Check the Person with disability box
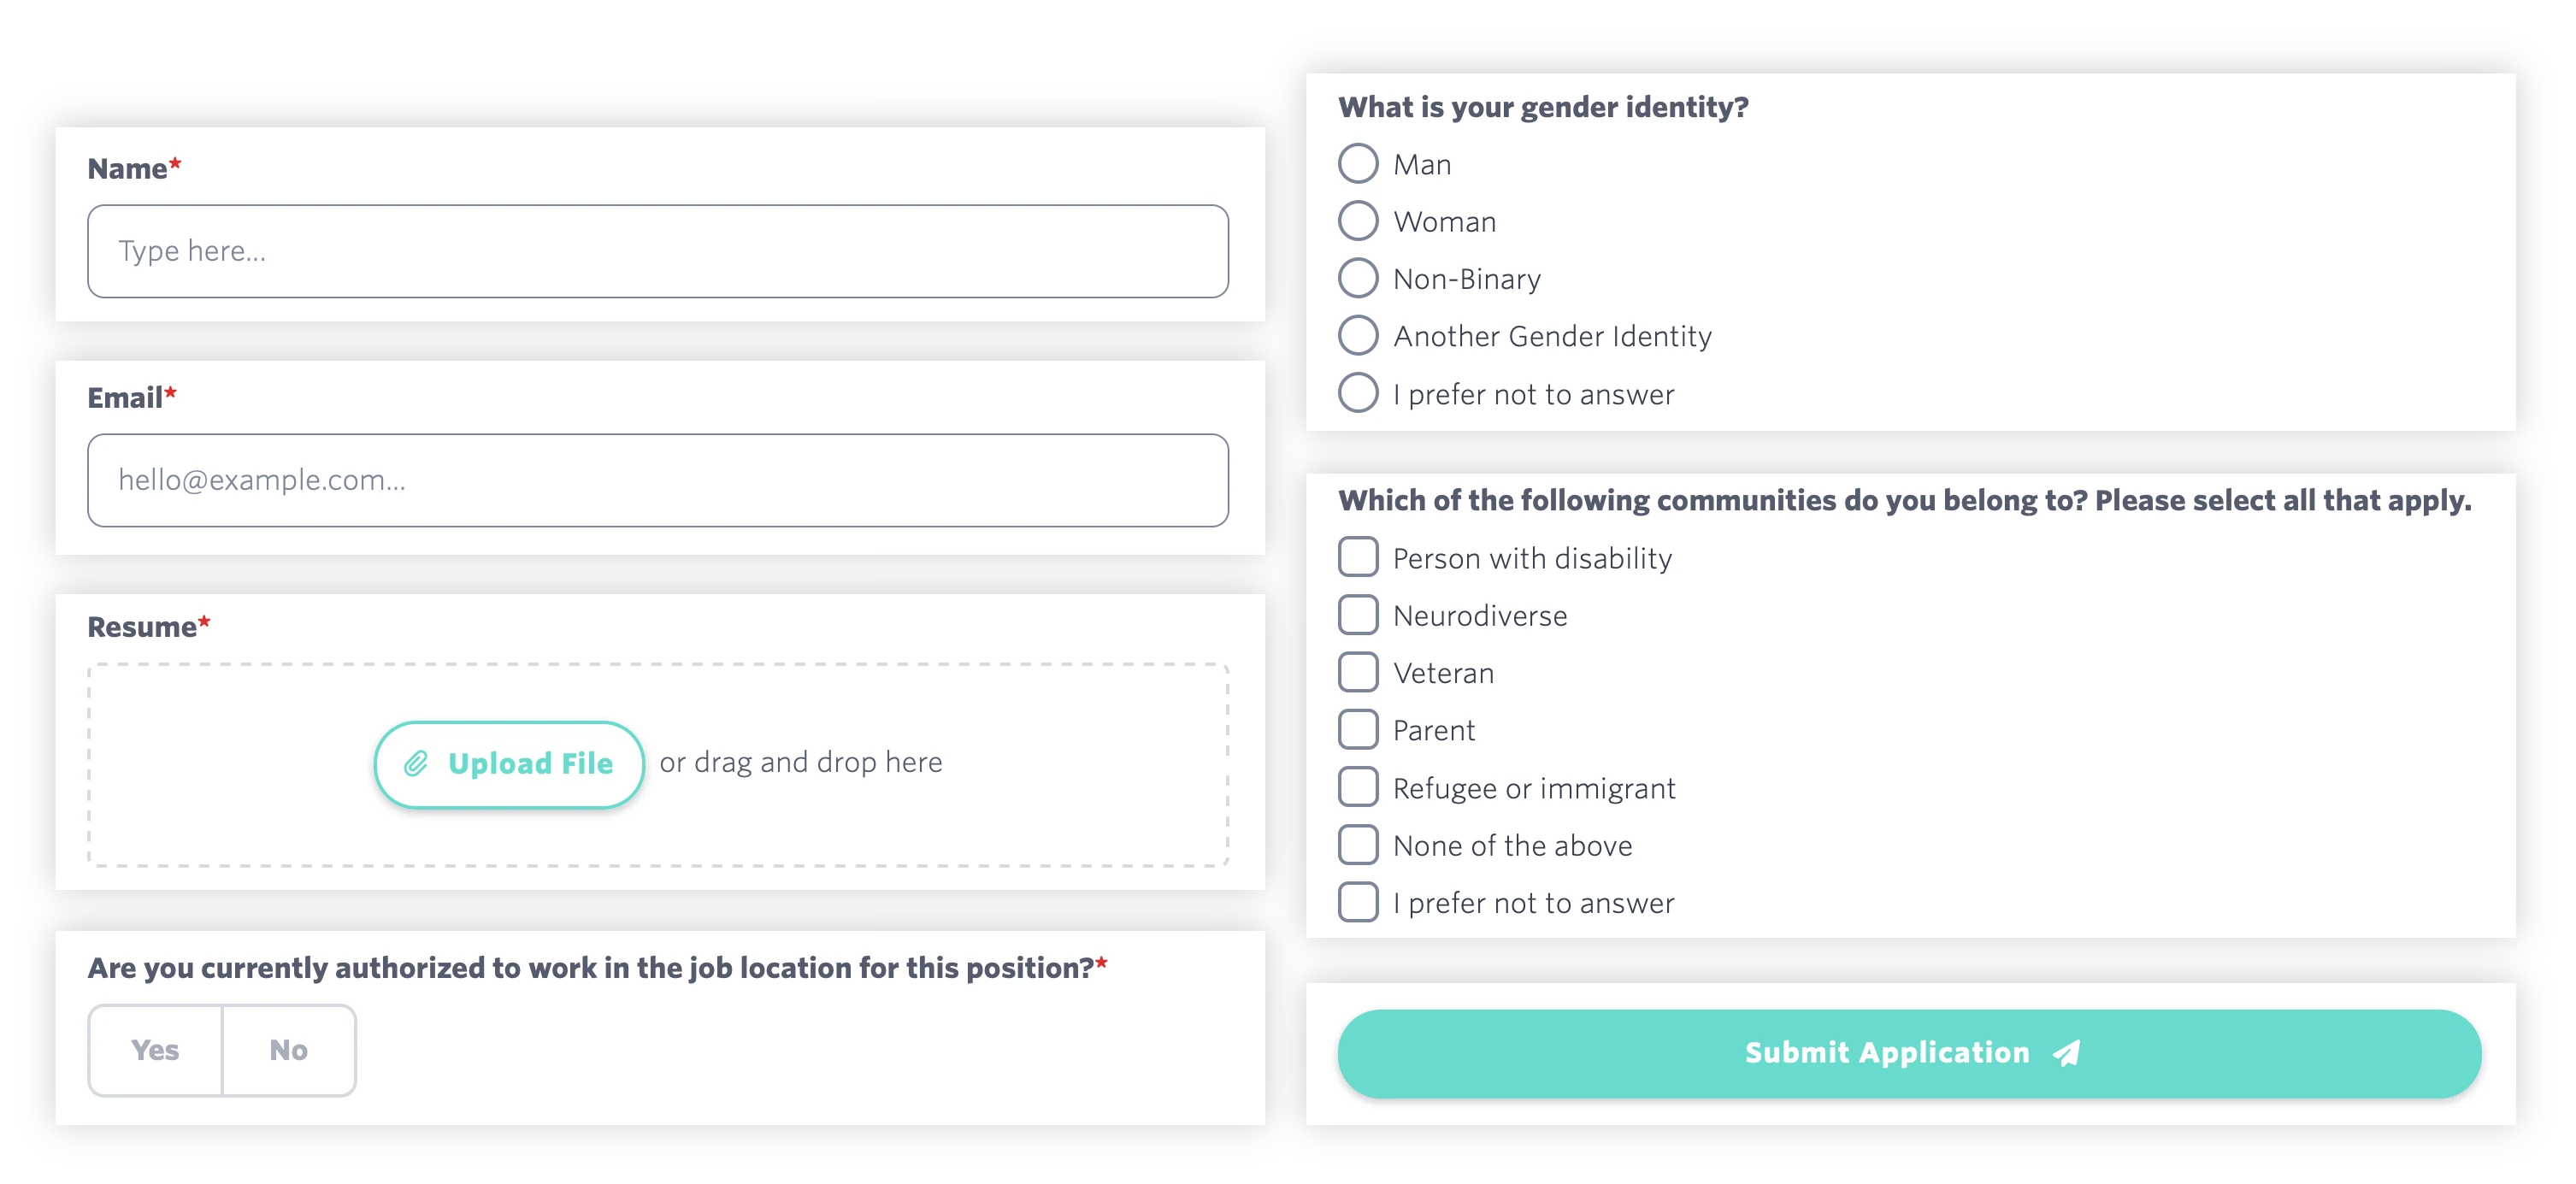The width and height of the screenshot is (2576, 1184). point(1358,557)
